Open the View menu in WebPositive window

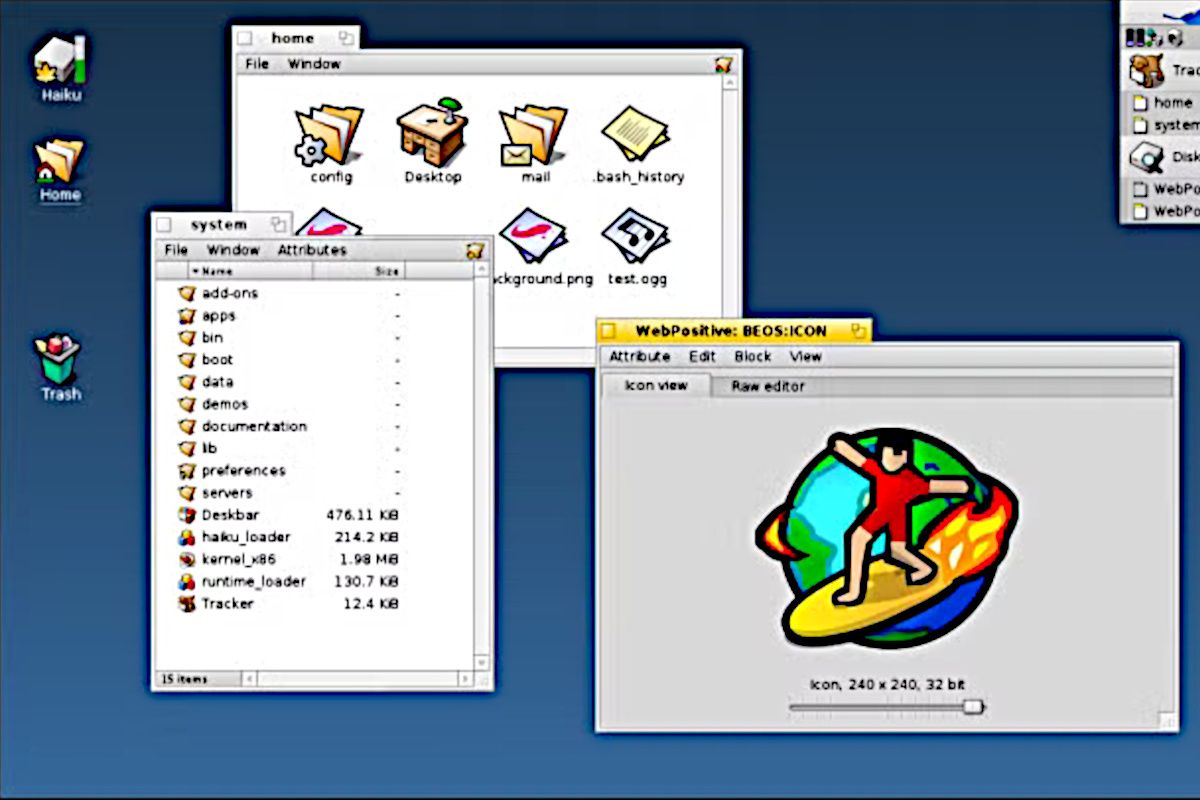click(806, 356)
